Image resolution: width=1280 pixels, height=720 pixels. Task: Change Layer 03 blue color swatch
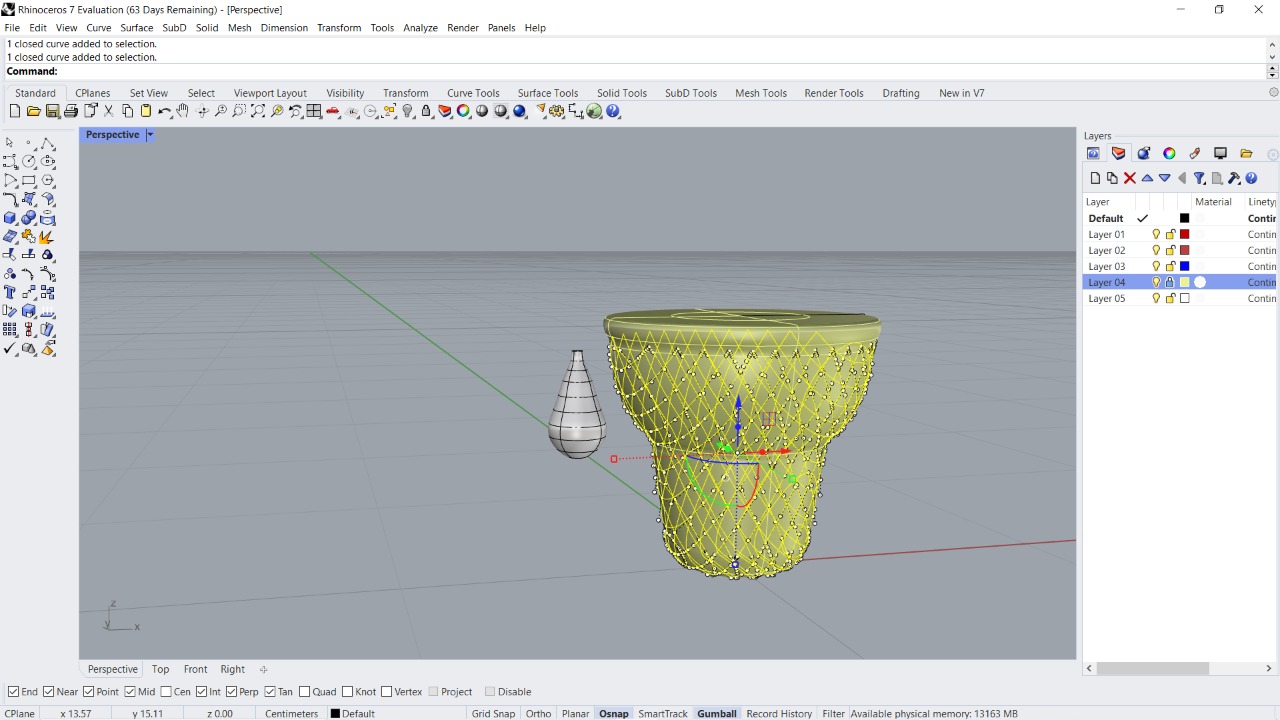[x=1185, y=266]
